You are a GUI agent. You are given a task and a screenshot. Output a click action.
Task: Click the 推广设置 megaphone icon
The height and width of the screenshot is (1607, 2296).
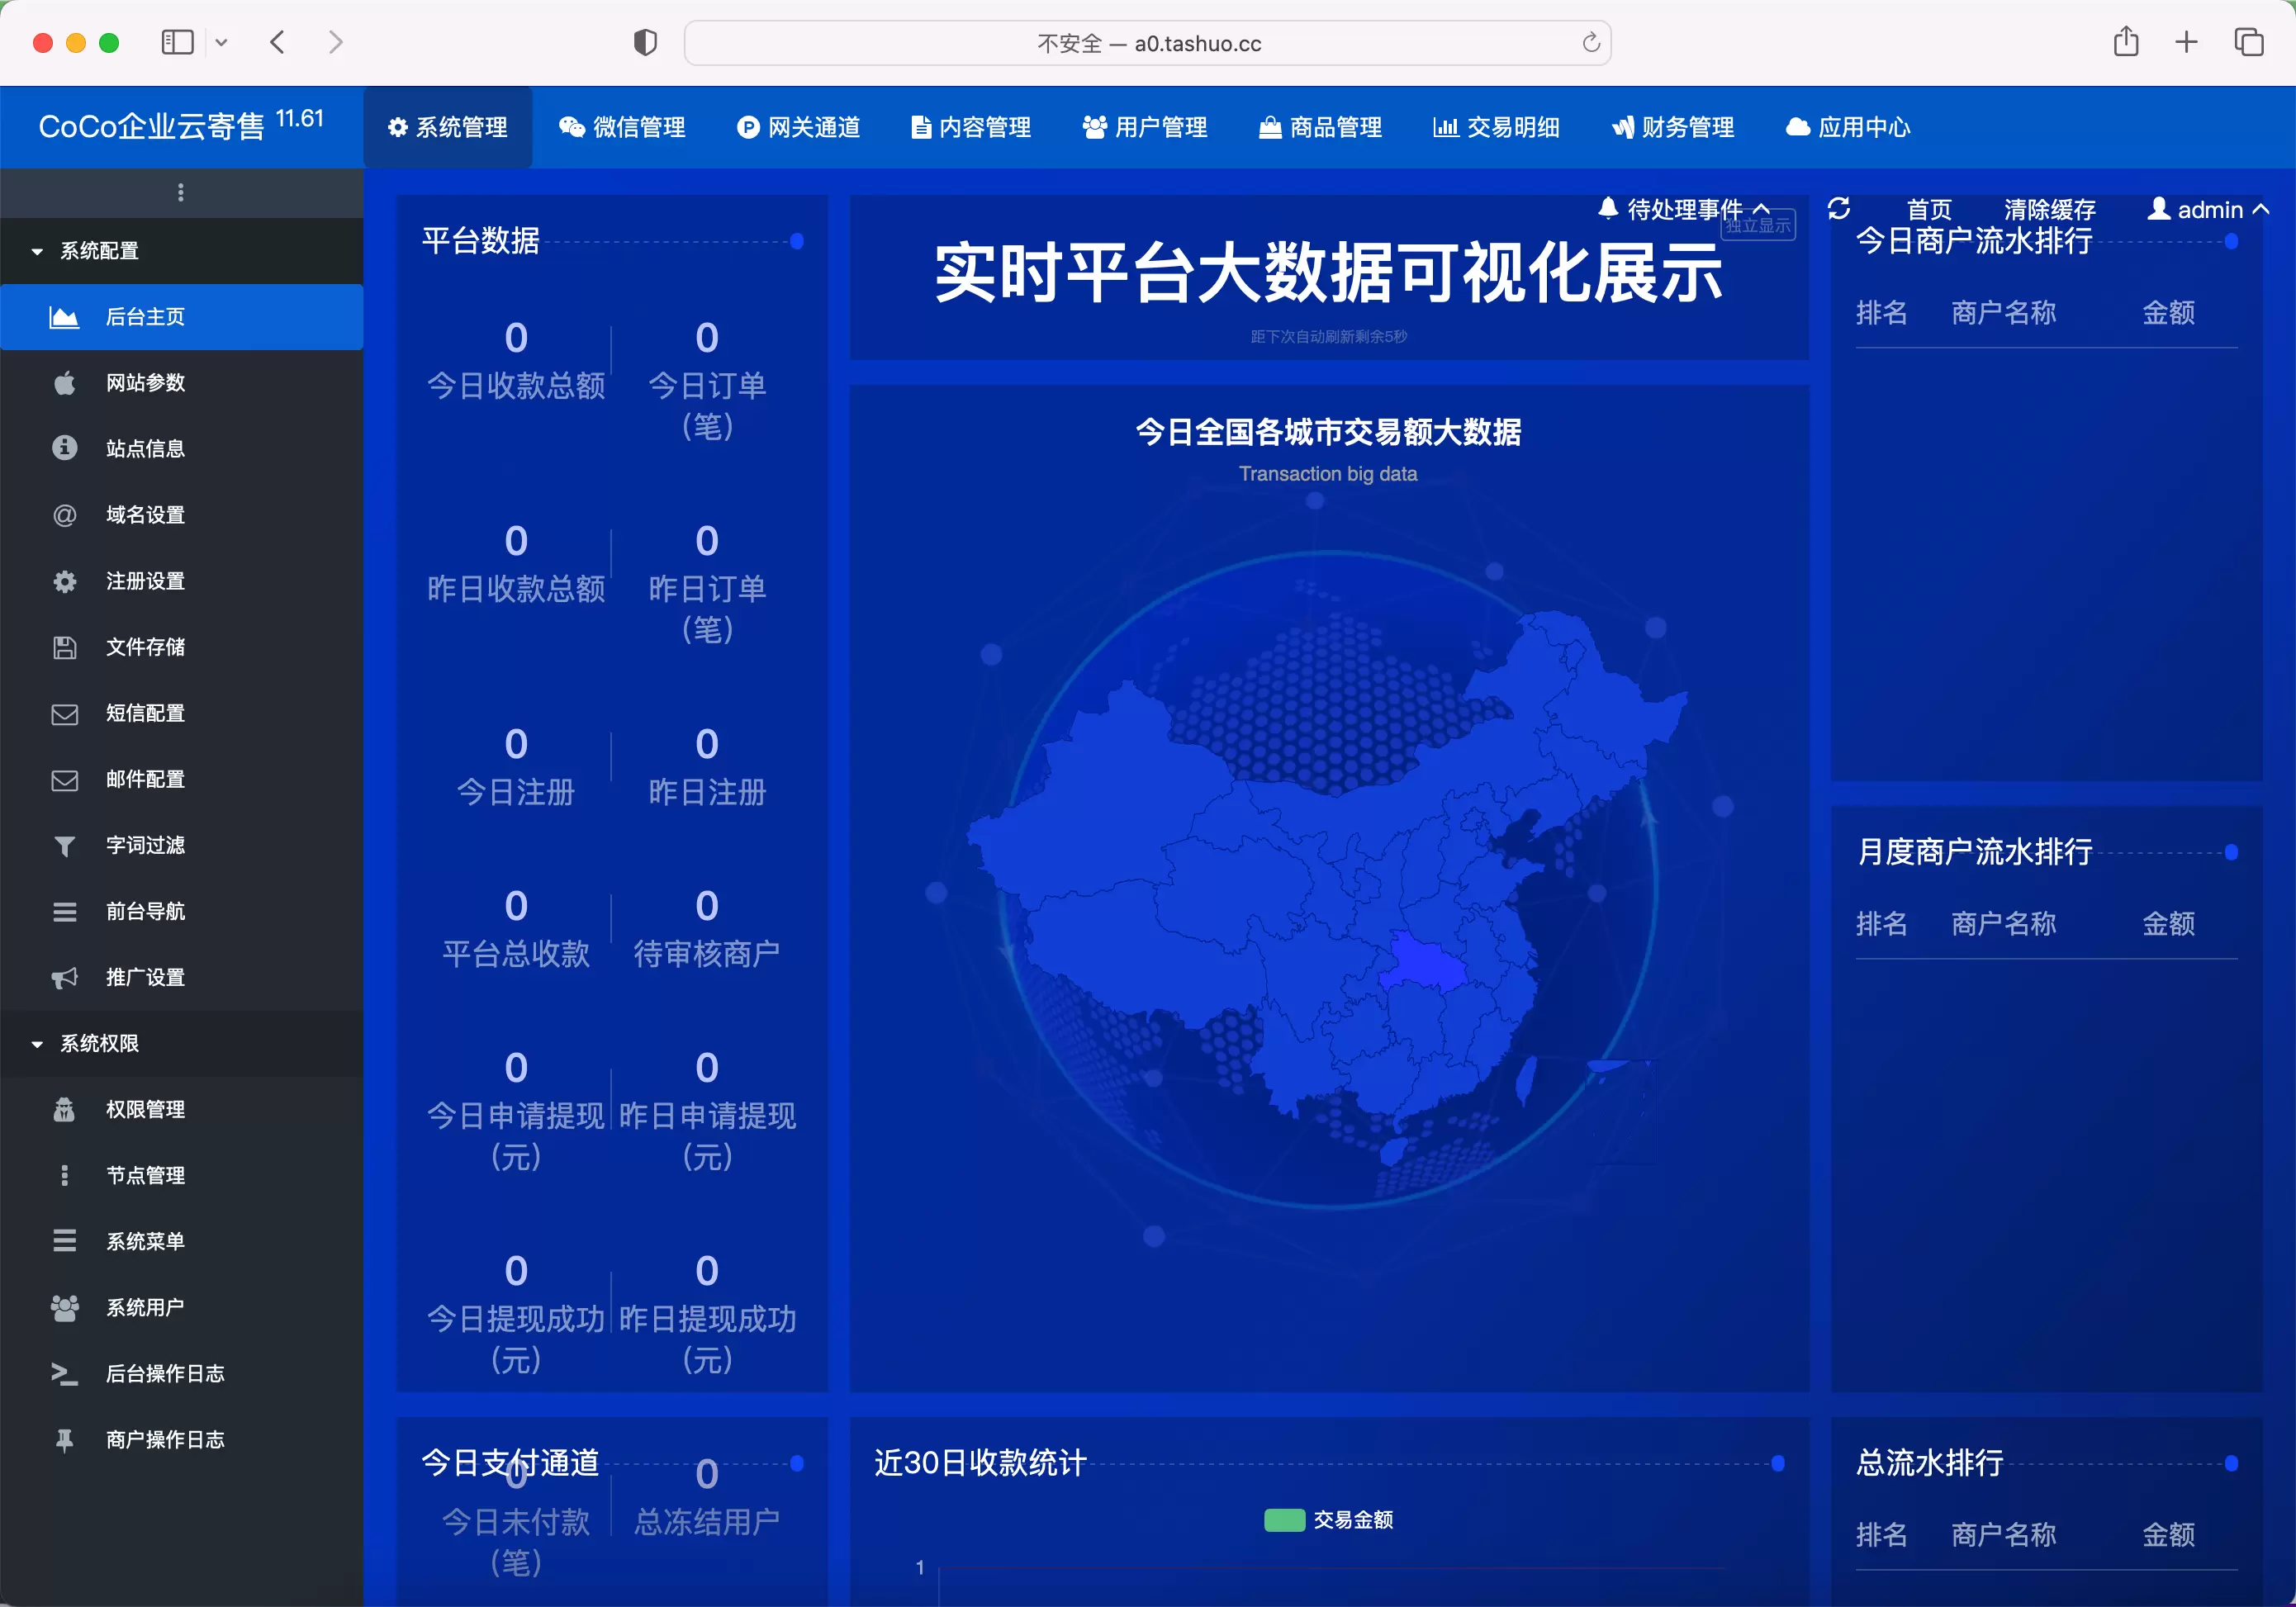point(64,978)
